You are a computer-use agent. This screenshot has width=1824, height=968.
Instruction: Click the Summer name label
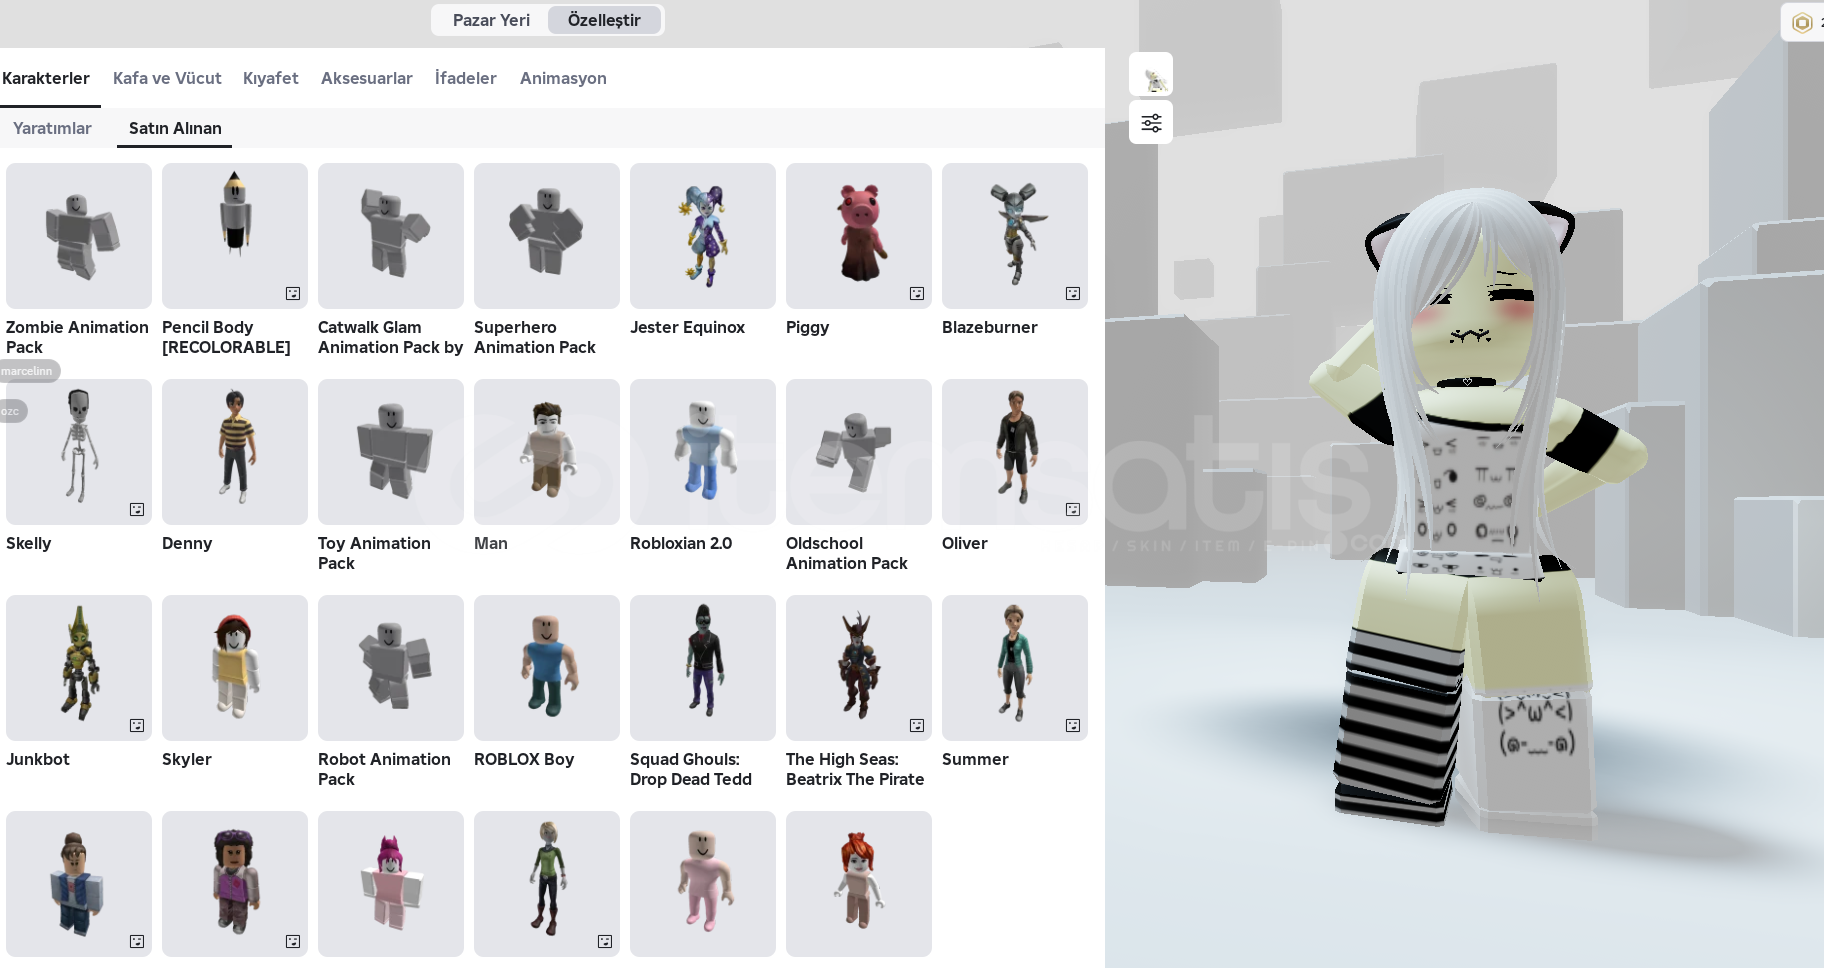click(975, 759)
